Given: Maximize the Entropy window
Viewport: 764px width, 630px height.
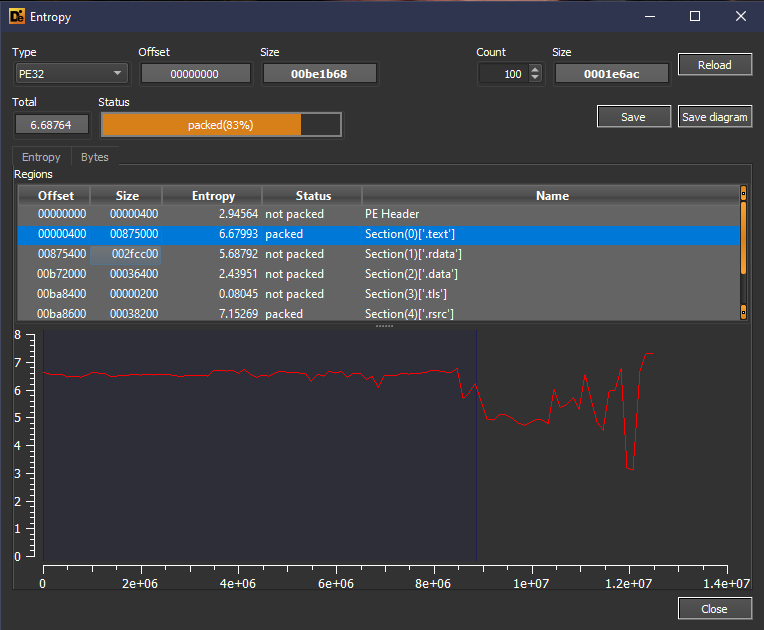Looking at the screenshot, I should (695, 16).
